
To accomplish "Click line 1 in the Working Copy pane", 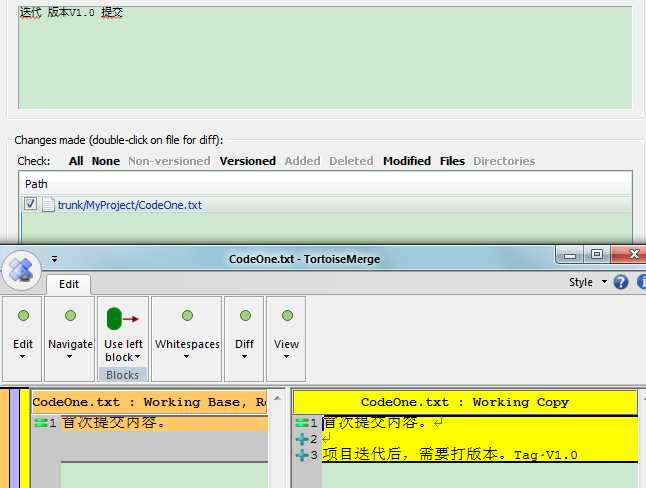I will 479,423.
